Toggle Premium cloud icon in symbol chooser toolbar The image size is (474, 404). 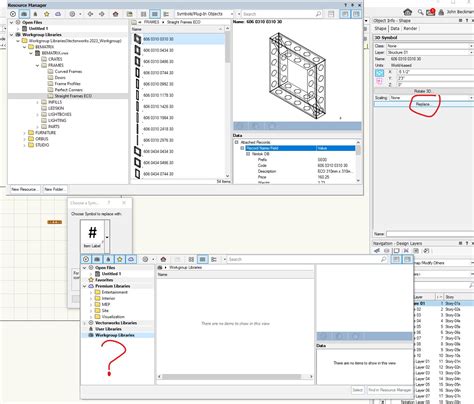tap(131, 259)
